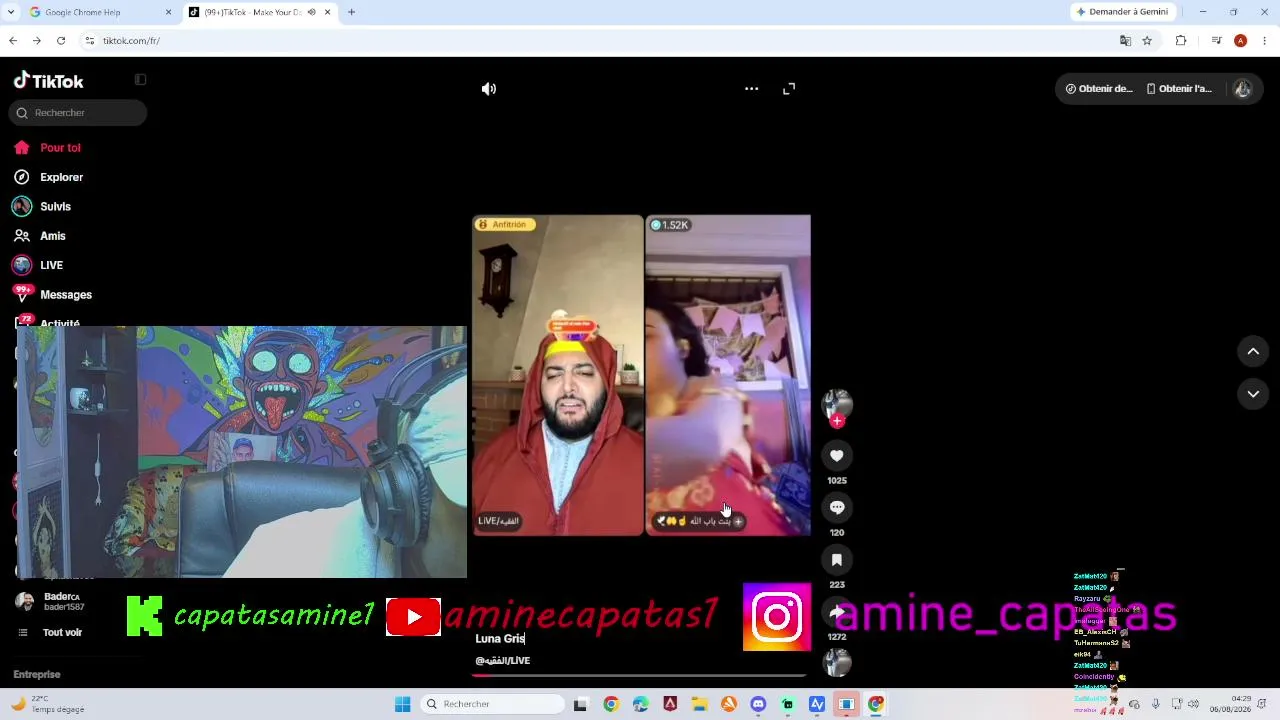
Task: Toggle the taskbar microphone icon
Action: [1156, 704]
